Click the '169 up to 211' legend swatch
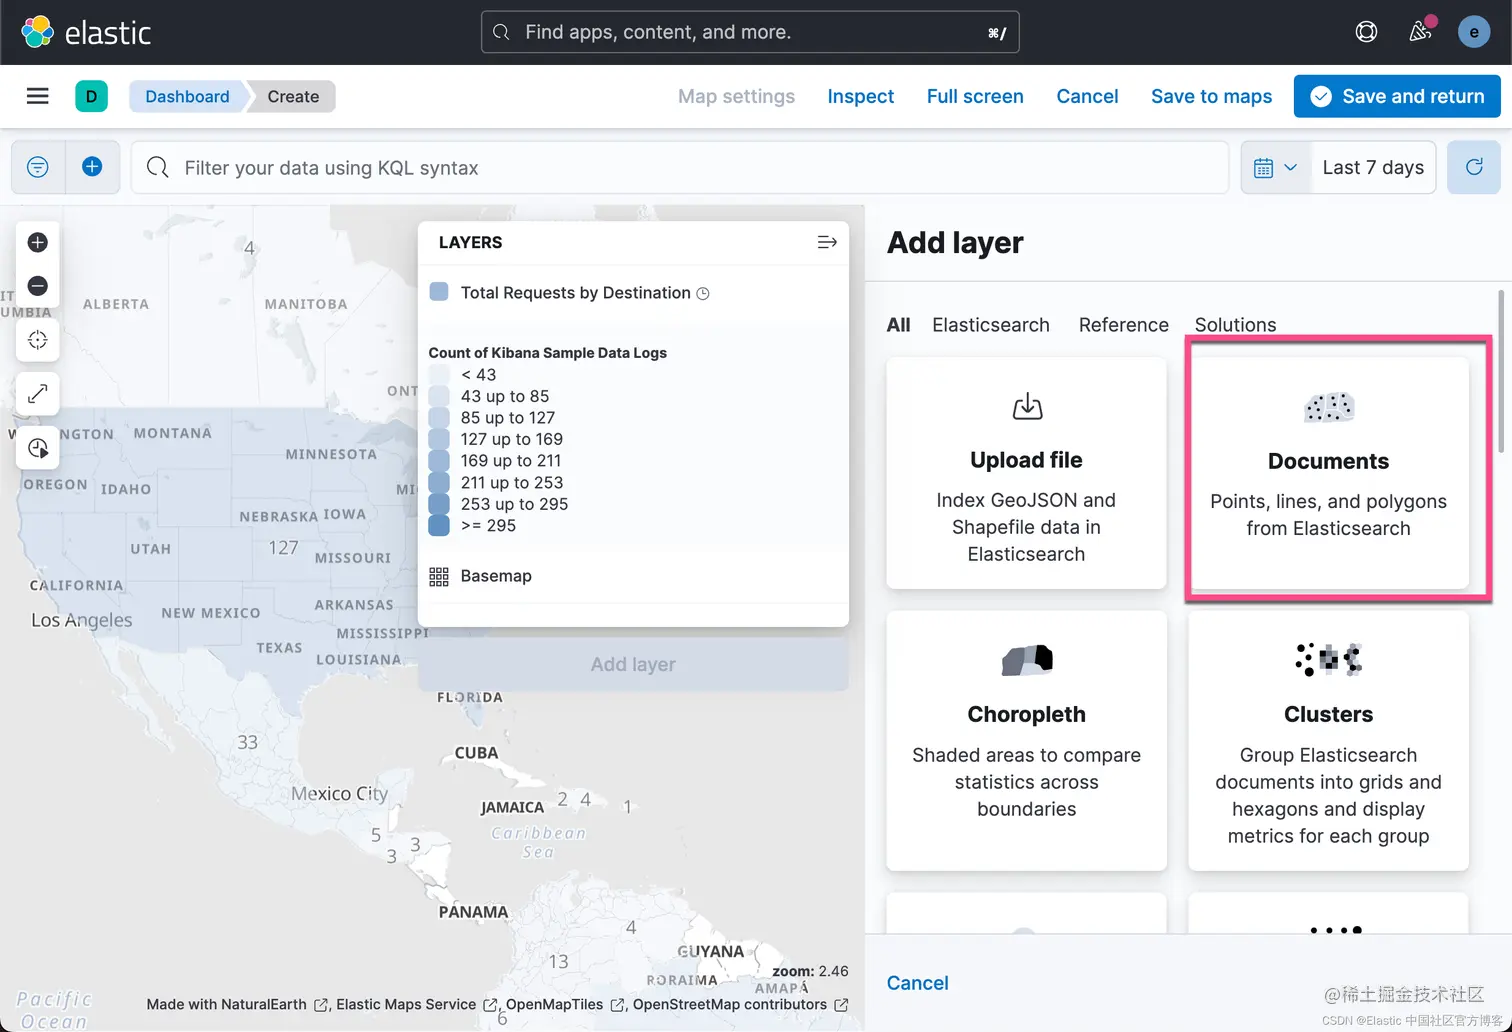 point(439,461)
